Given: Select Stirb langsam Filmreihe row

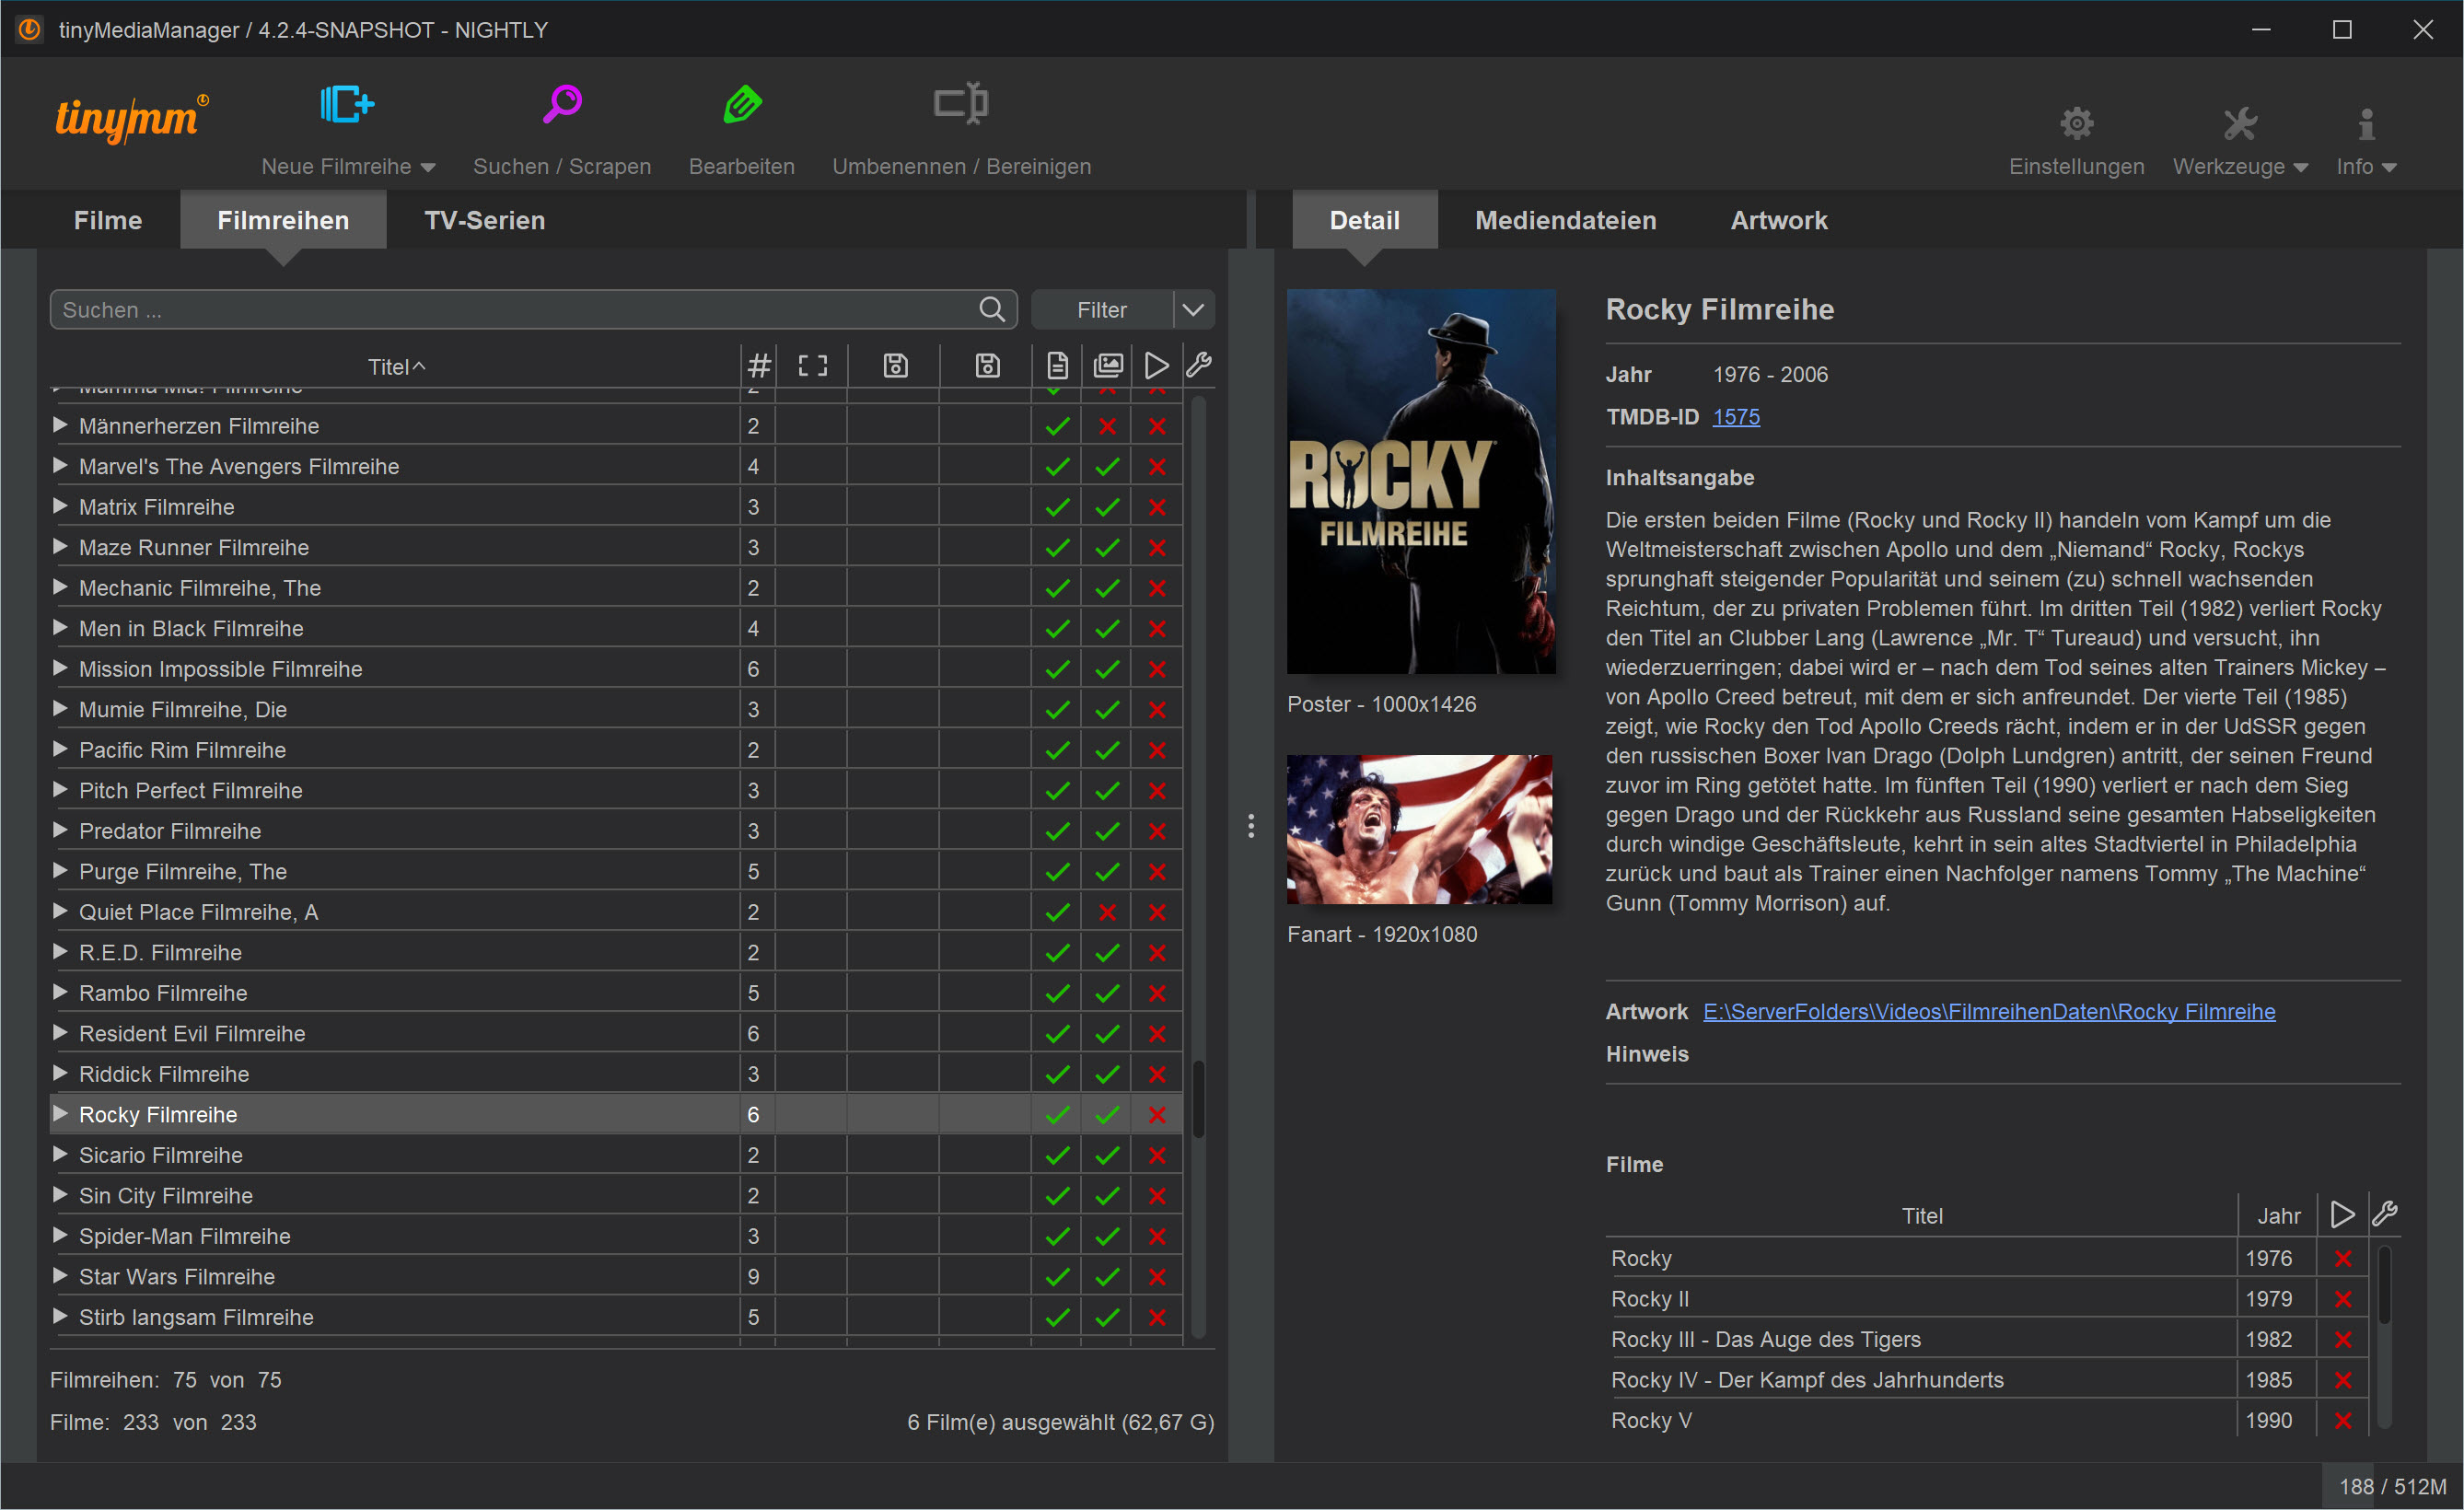Looking at the screenshot, I should (616, 1316).
